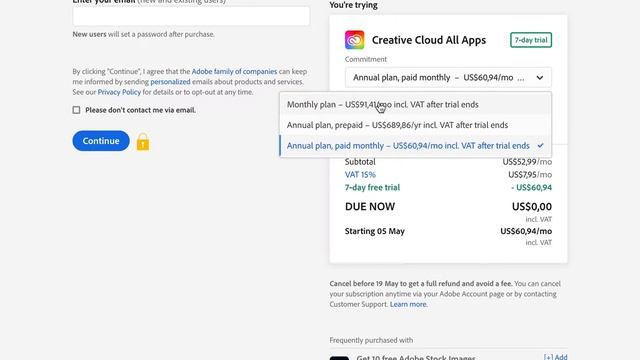Click the Creative Cloud All Apps logo icon

point(354,40)
